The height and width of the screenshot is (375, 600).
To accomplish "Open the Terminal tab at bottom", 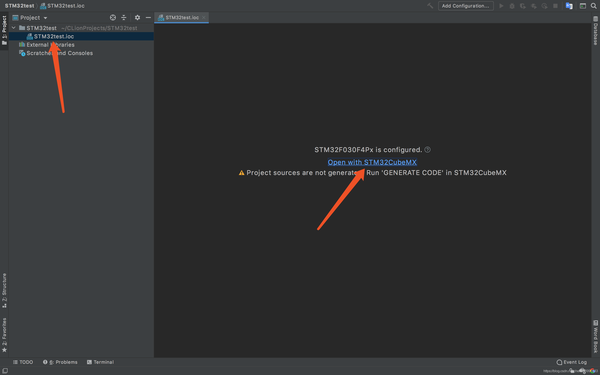I will (100, 362).
